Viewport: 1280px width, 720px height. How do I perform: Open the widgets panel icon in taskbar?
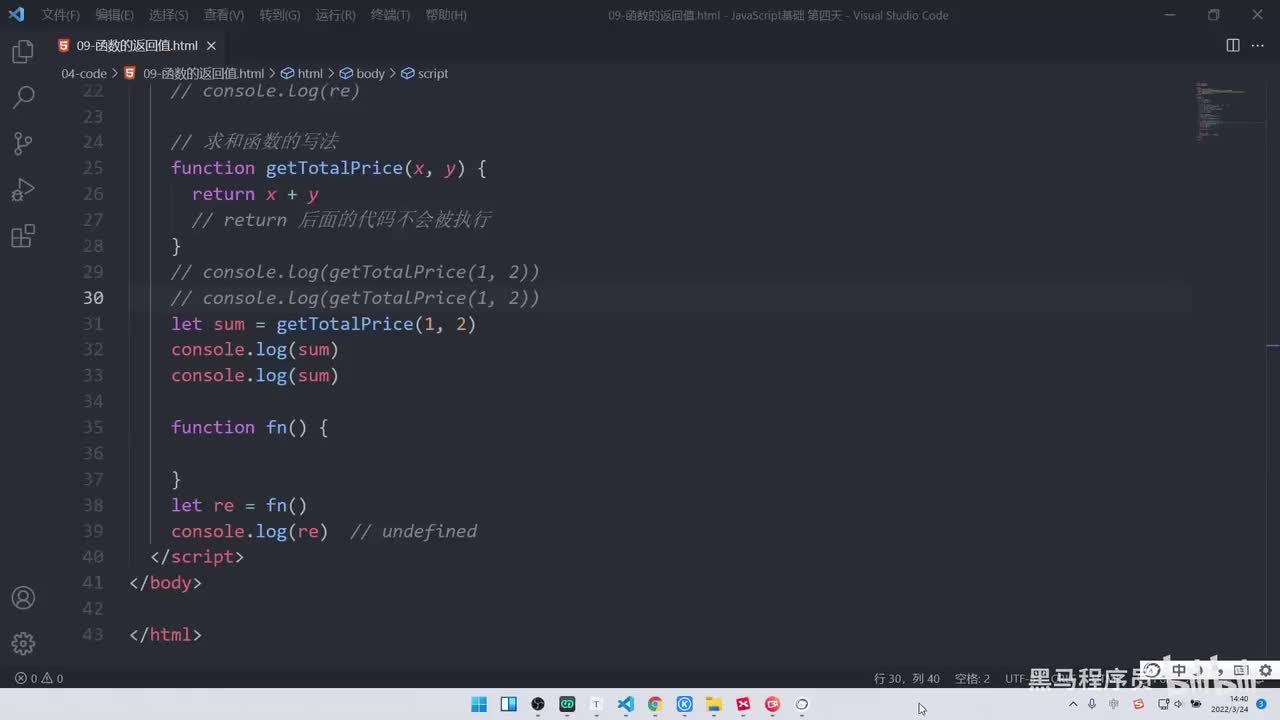tap(509, 704)
